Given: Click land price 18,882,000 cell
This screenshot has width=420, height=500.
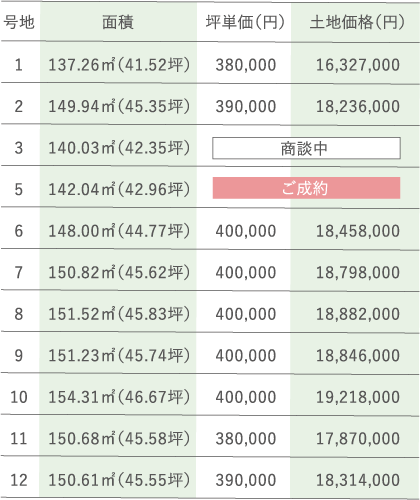Looking at the screenshot, I should tap(358, 314).
